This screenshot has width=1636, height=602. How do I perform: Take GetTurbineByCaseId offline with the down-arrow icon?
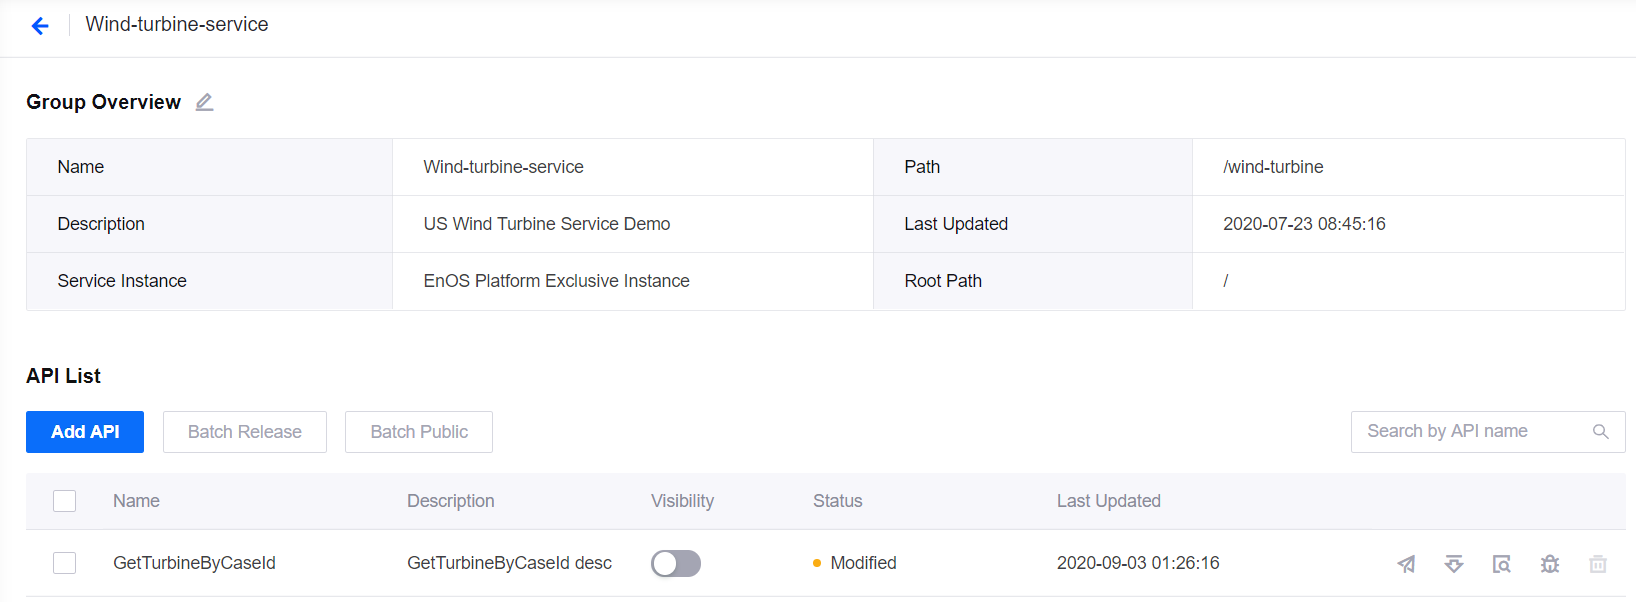pos(1454,564)
